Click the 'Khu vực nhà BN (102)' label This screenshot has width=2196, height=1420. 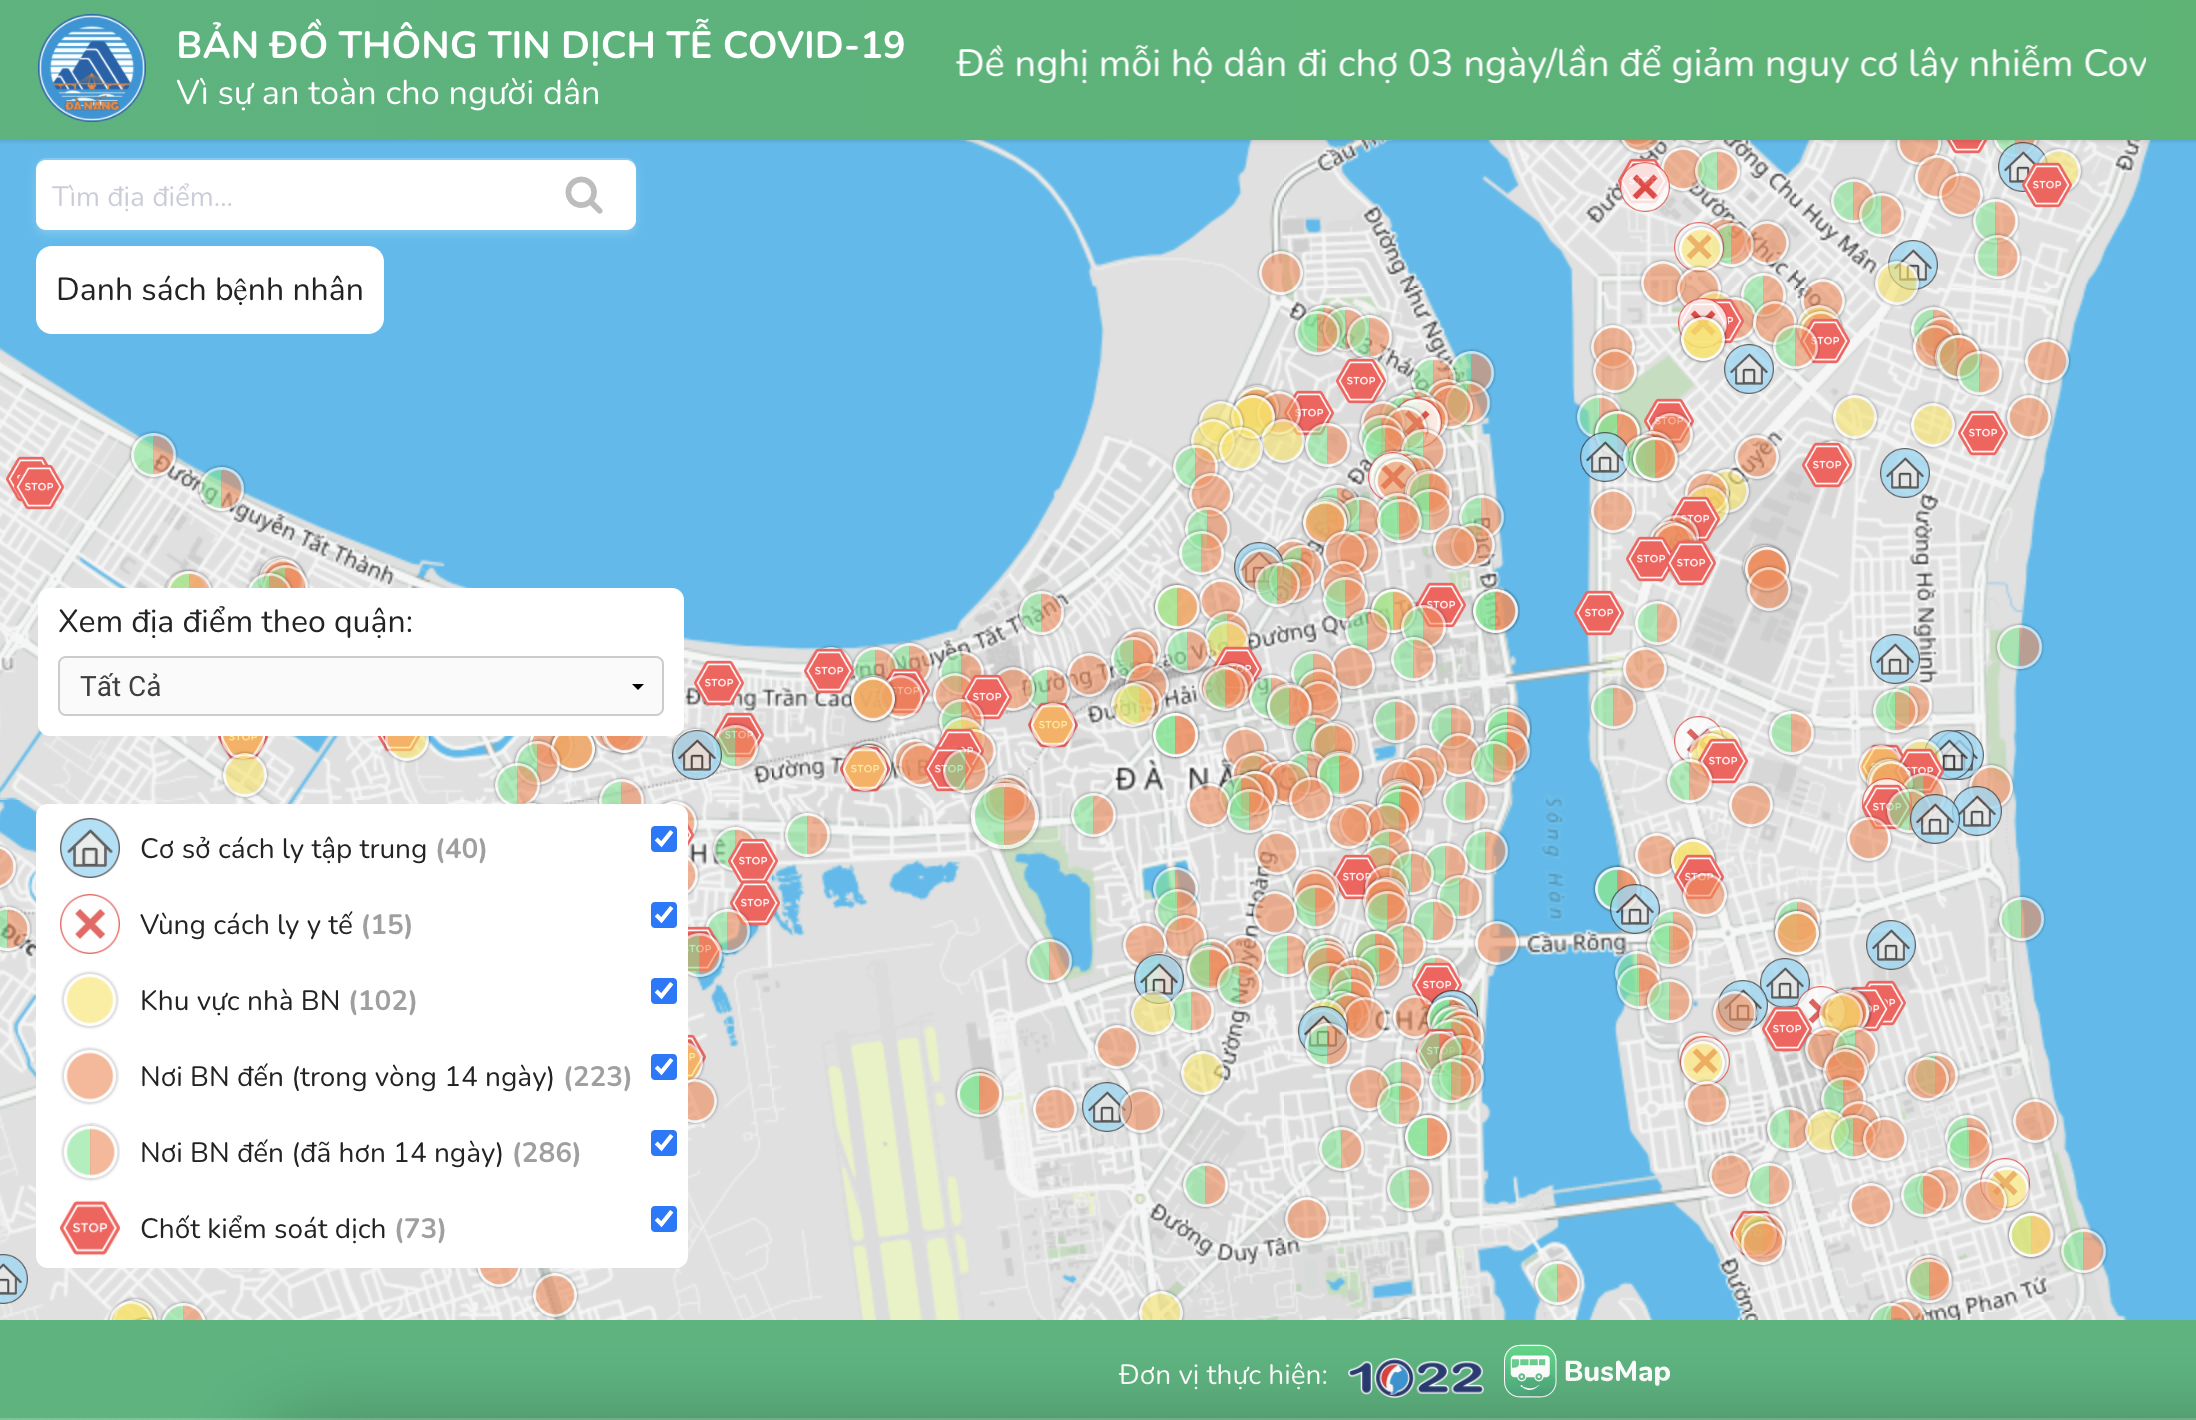pos(278,1001)
